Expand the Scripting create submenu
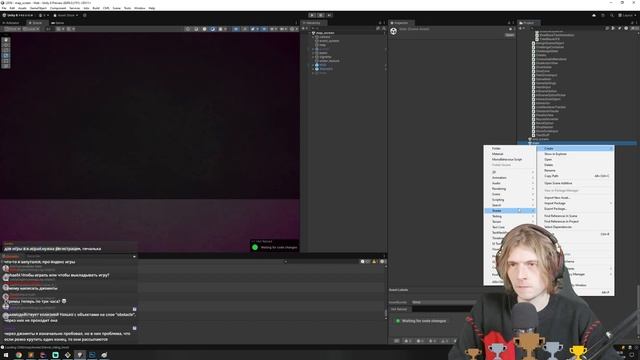640x360 pixels. tap(509, 200)
